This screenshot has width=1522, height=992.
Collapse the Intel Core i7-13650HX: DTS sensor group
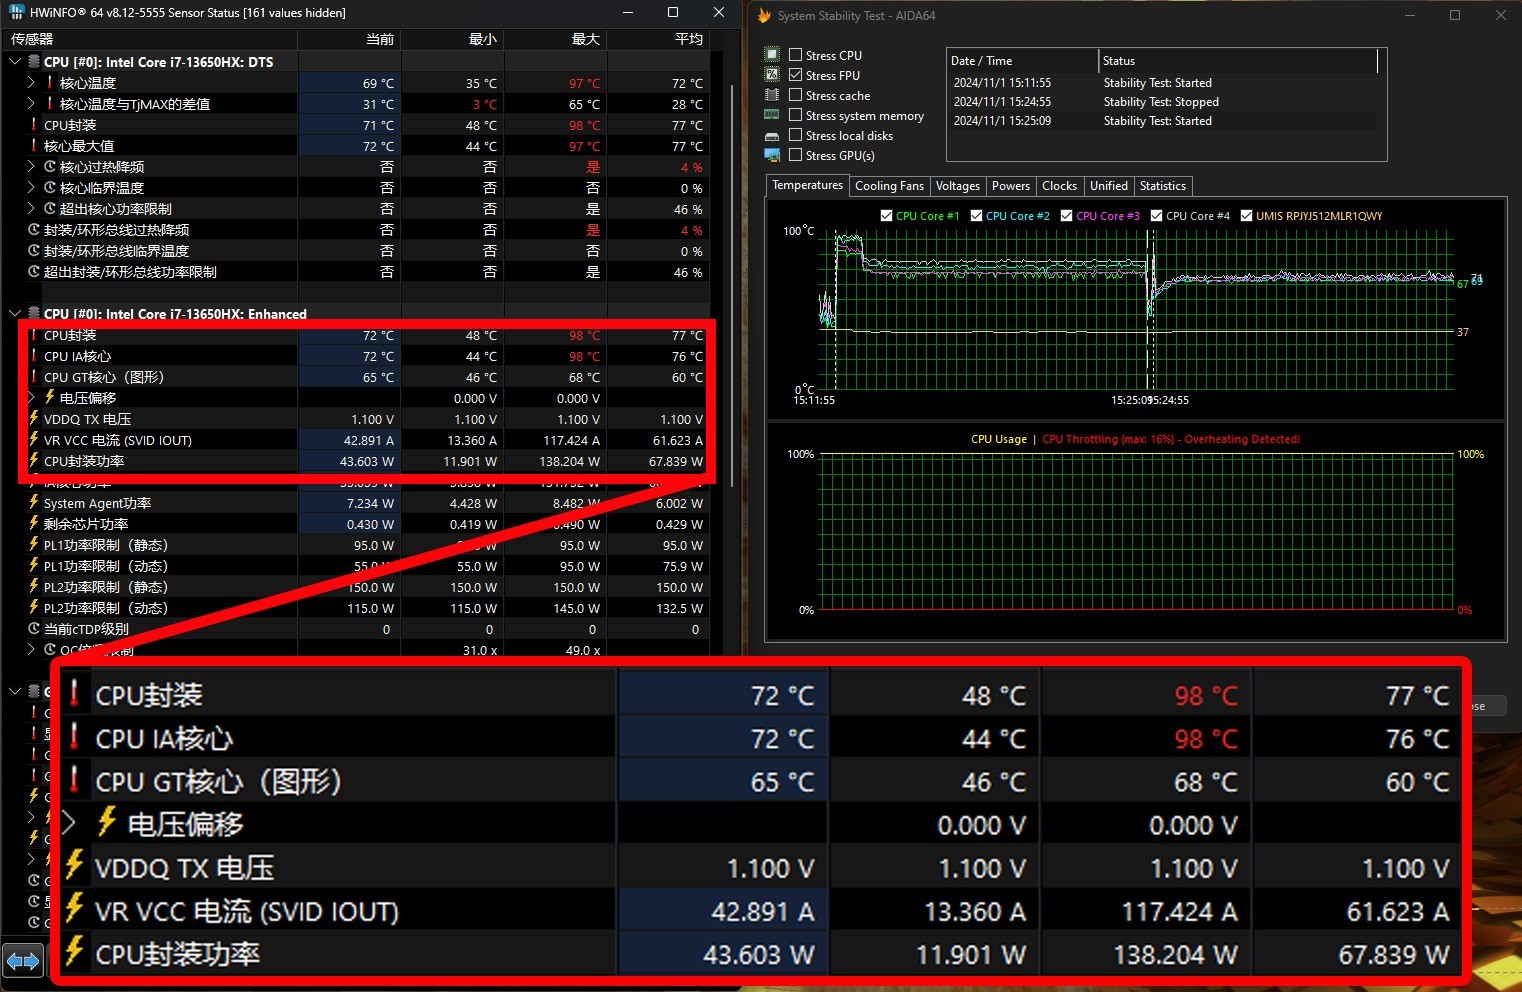[x=15, y=62]
